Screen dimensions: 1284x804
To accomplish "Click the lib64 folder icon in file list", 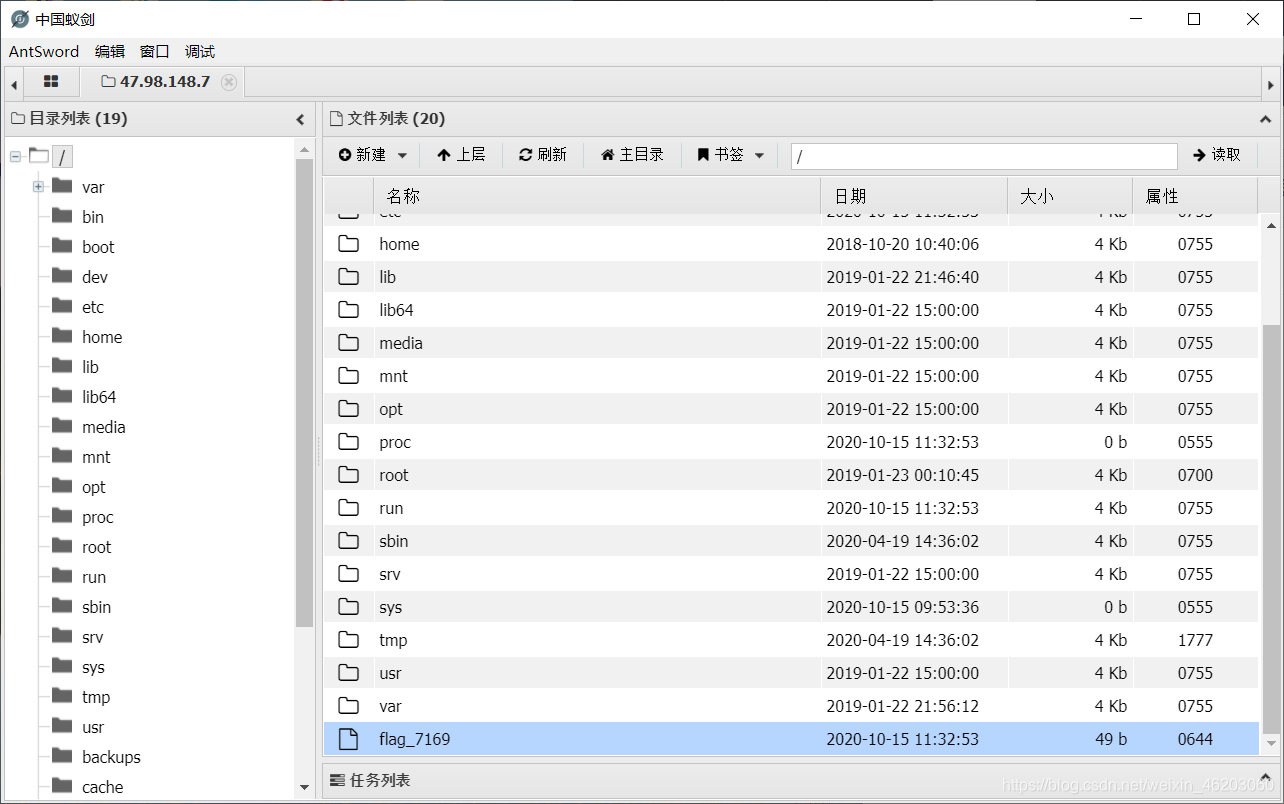I will tap(348, 310).
